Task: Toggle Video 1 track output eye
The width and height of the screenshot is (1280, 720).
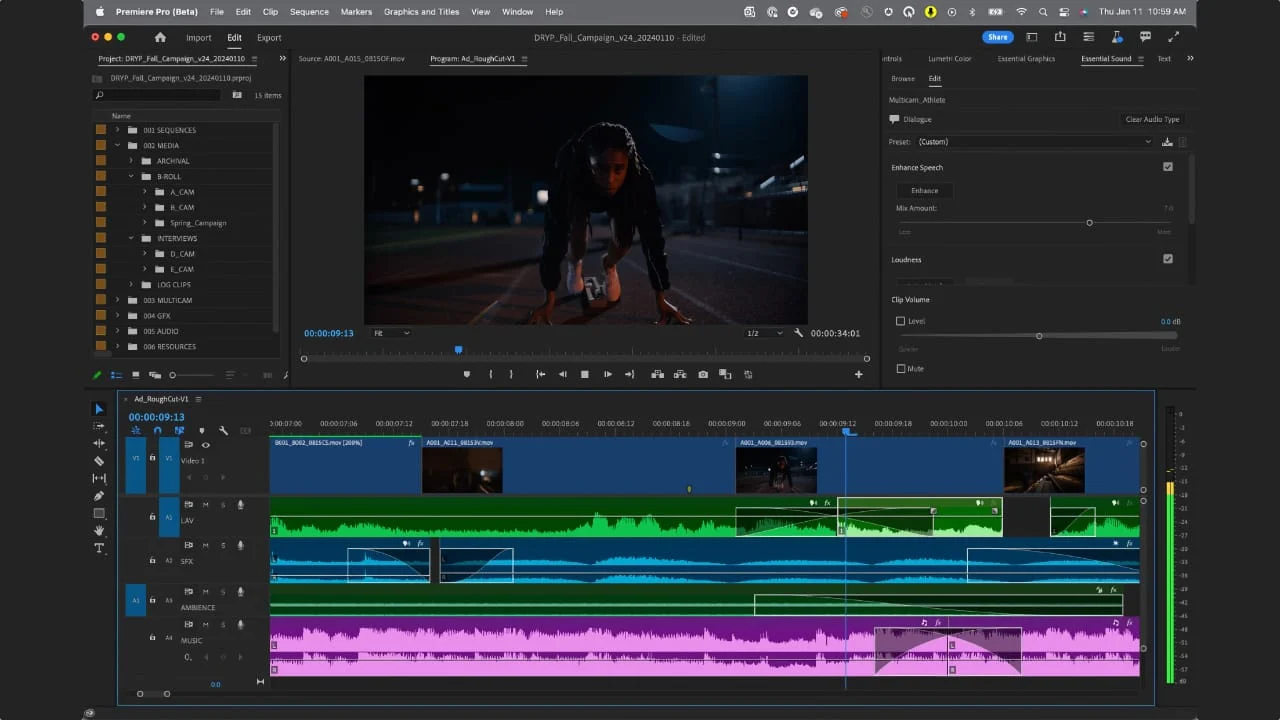Action: click(205, 445)
